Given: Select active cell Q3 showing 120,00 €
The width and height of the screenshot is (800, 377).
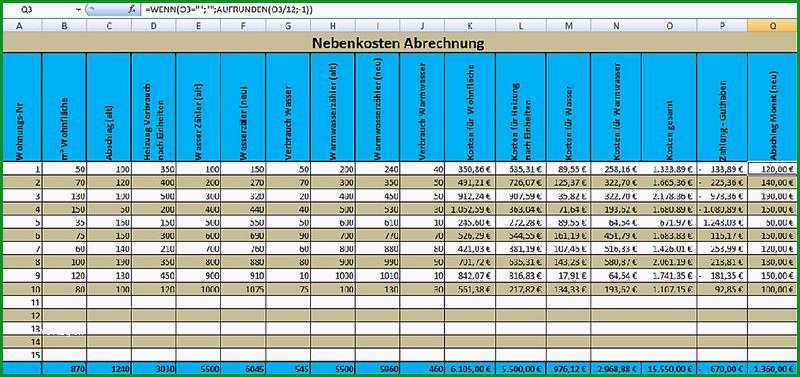Looking at the screenshot, I should [772, 169].
